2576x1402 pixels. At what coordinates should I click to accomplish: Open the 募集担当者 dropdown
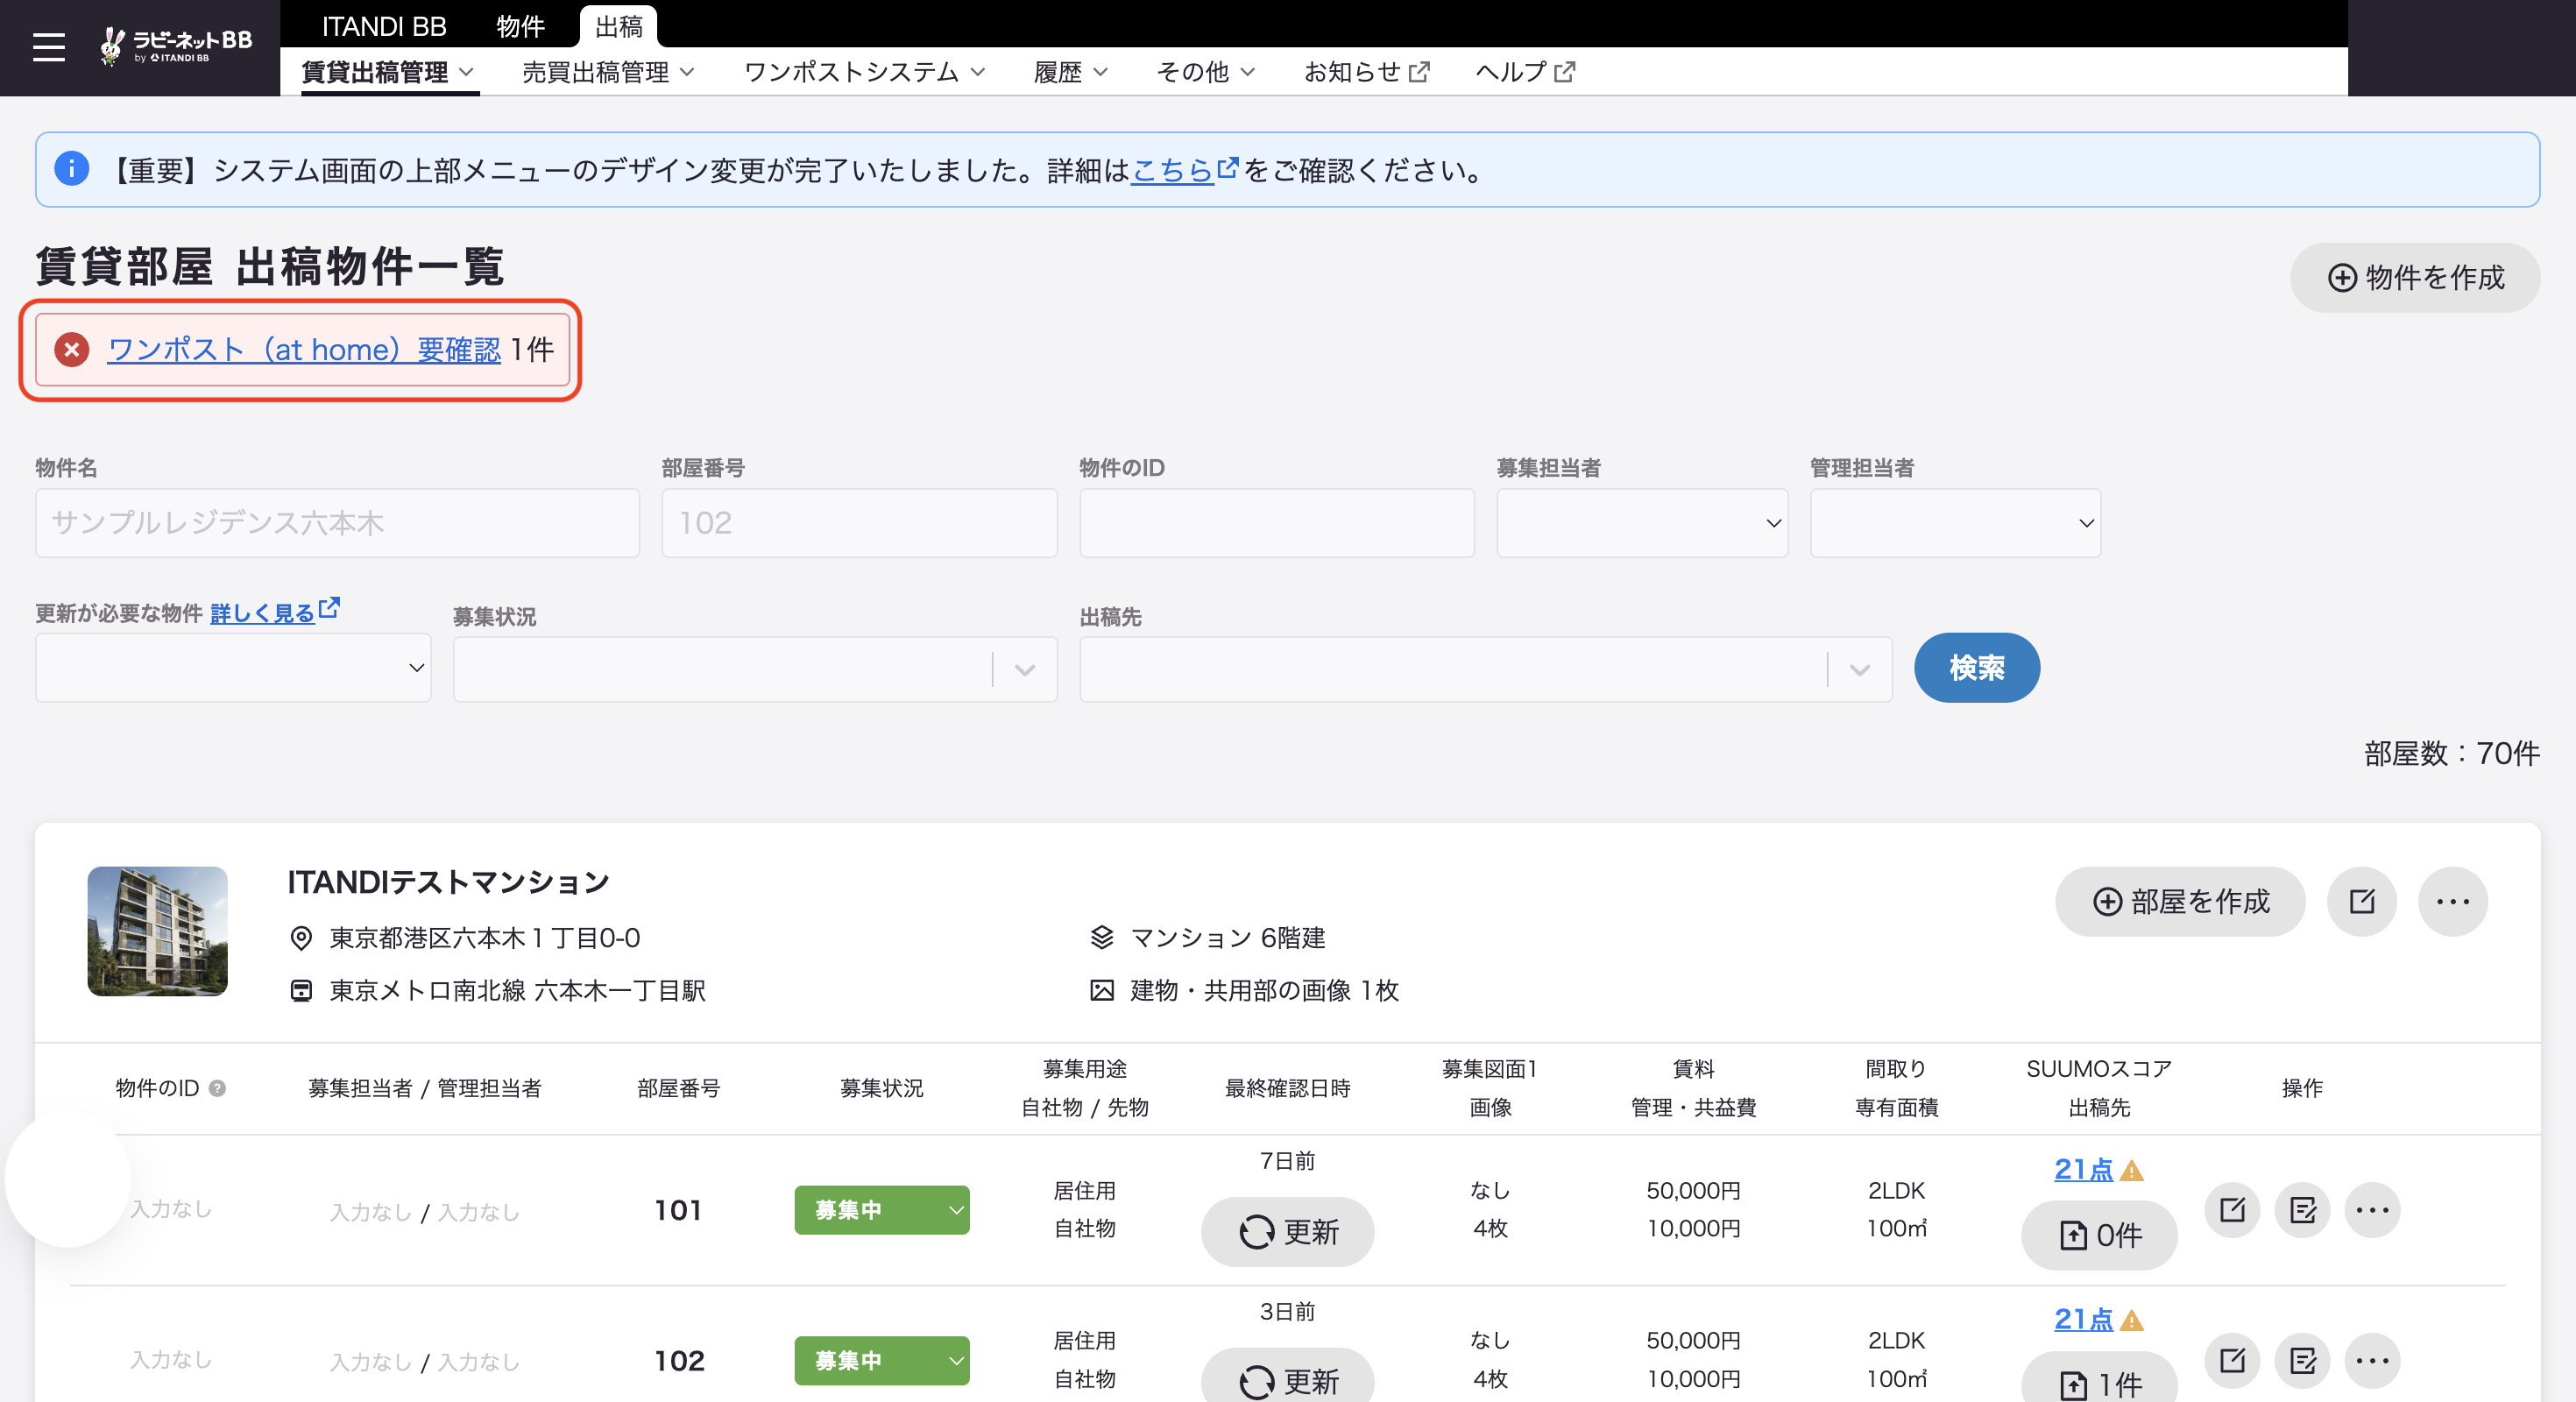(1642, 523)
